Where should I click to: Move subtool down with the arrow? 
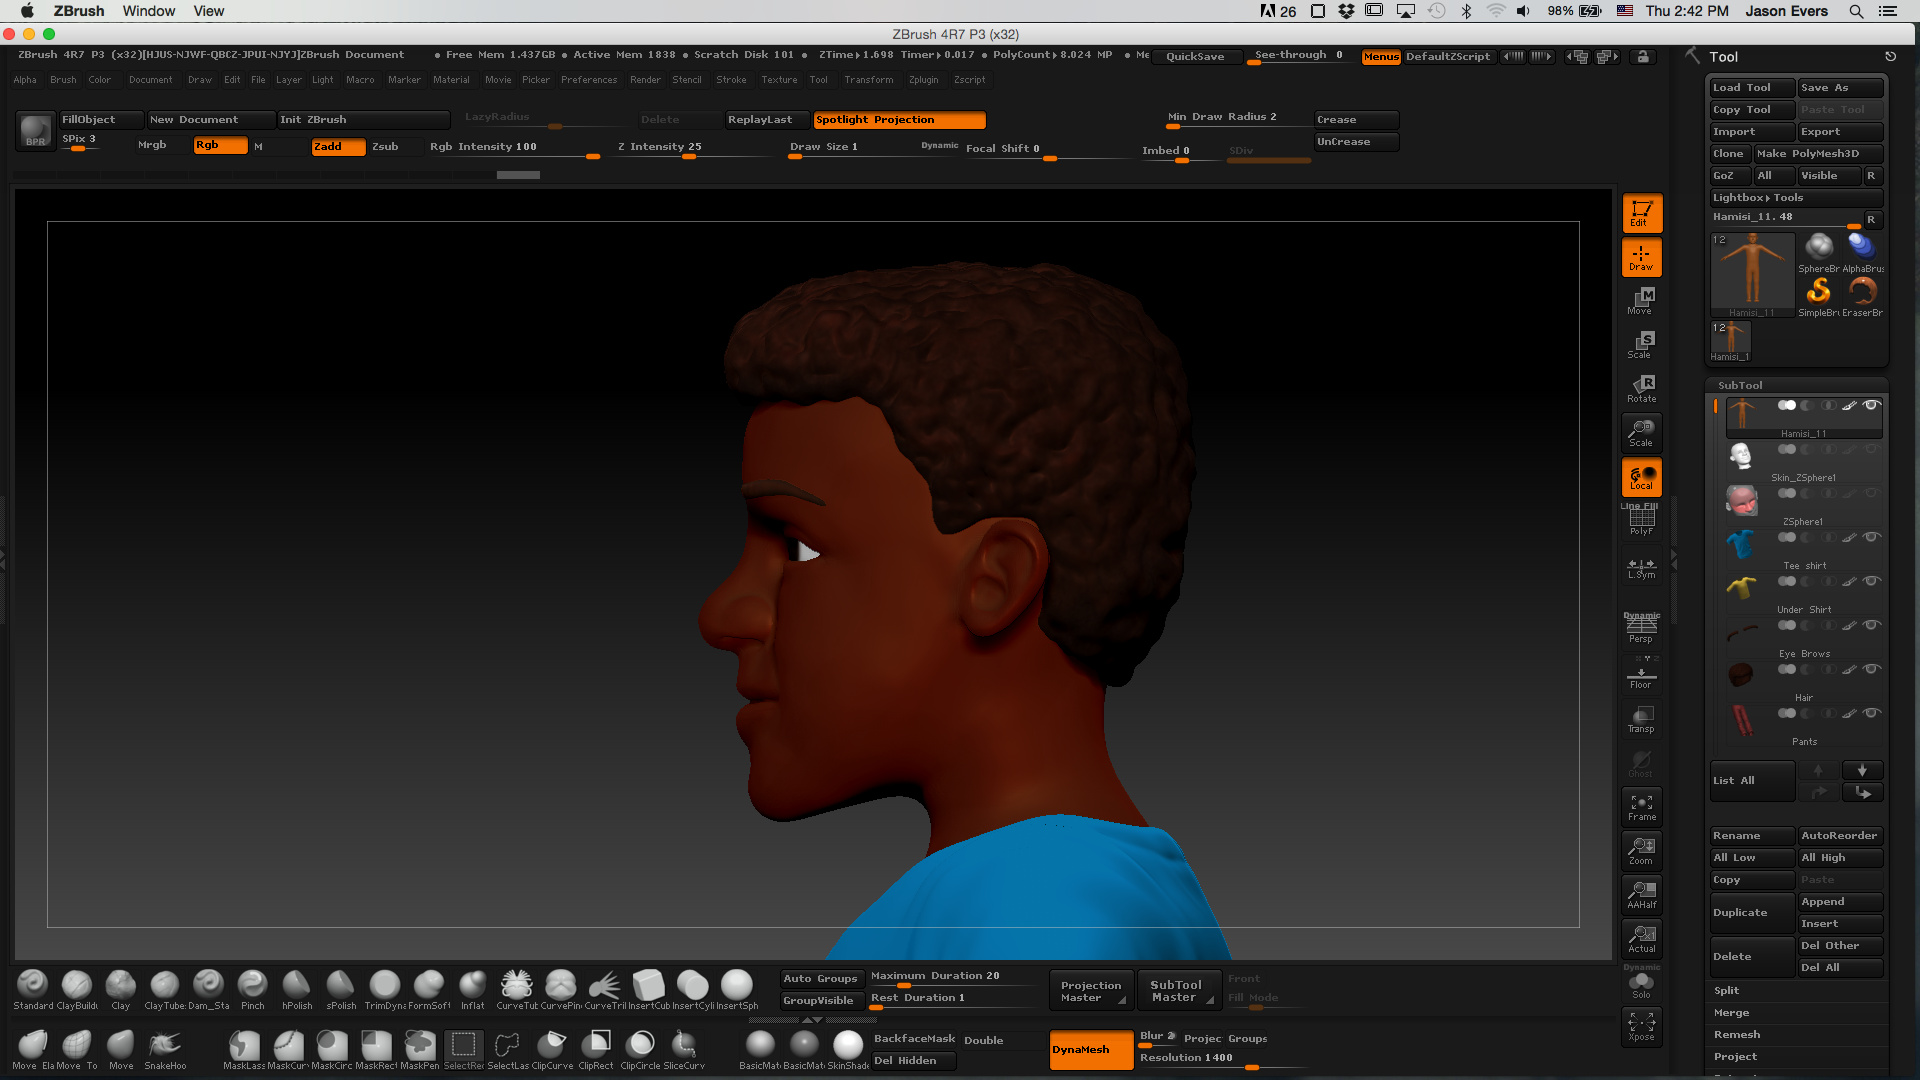(1862, 770)
